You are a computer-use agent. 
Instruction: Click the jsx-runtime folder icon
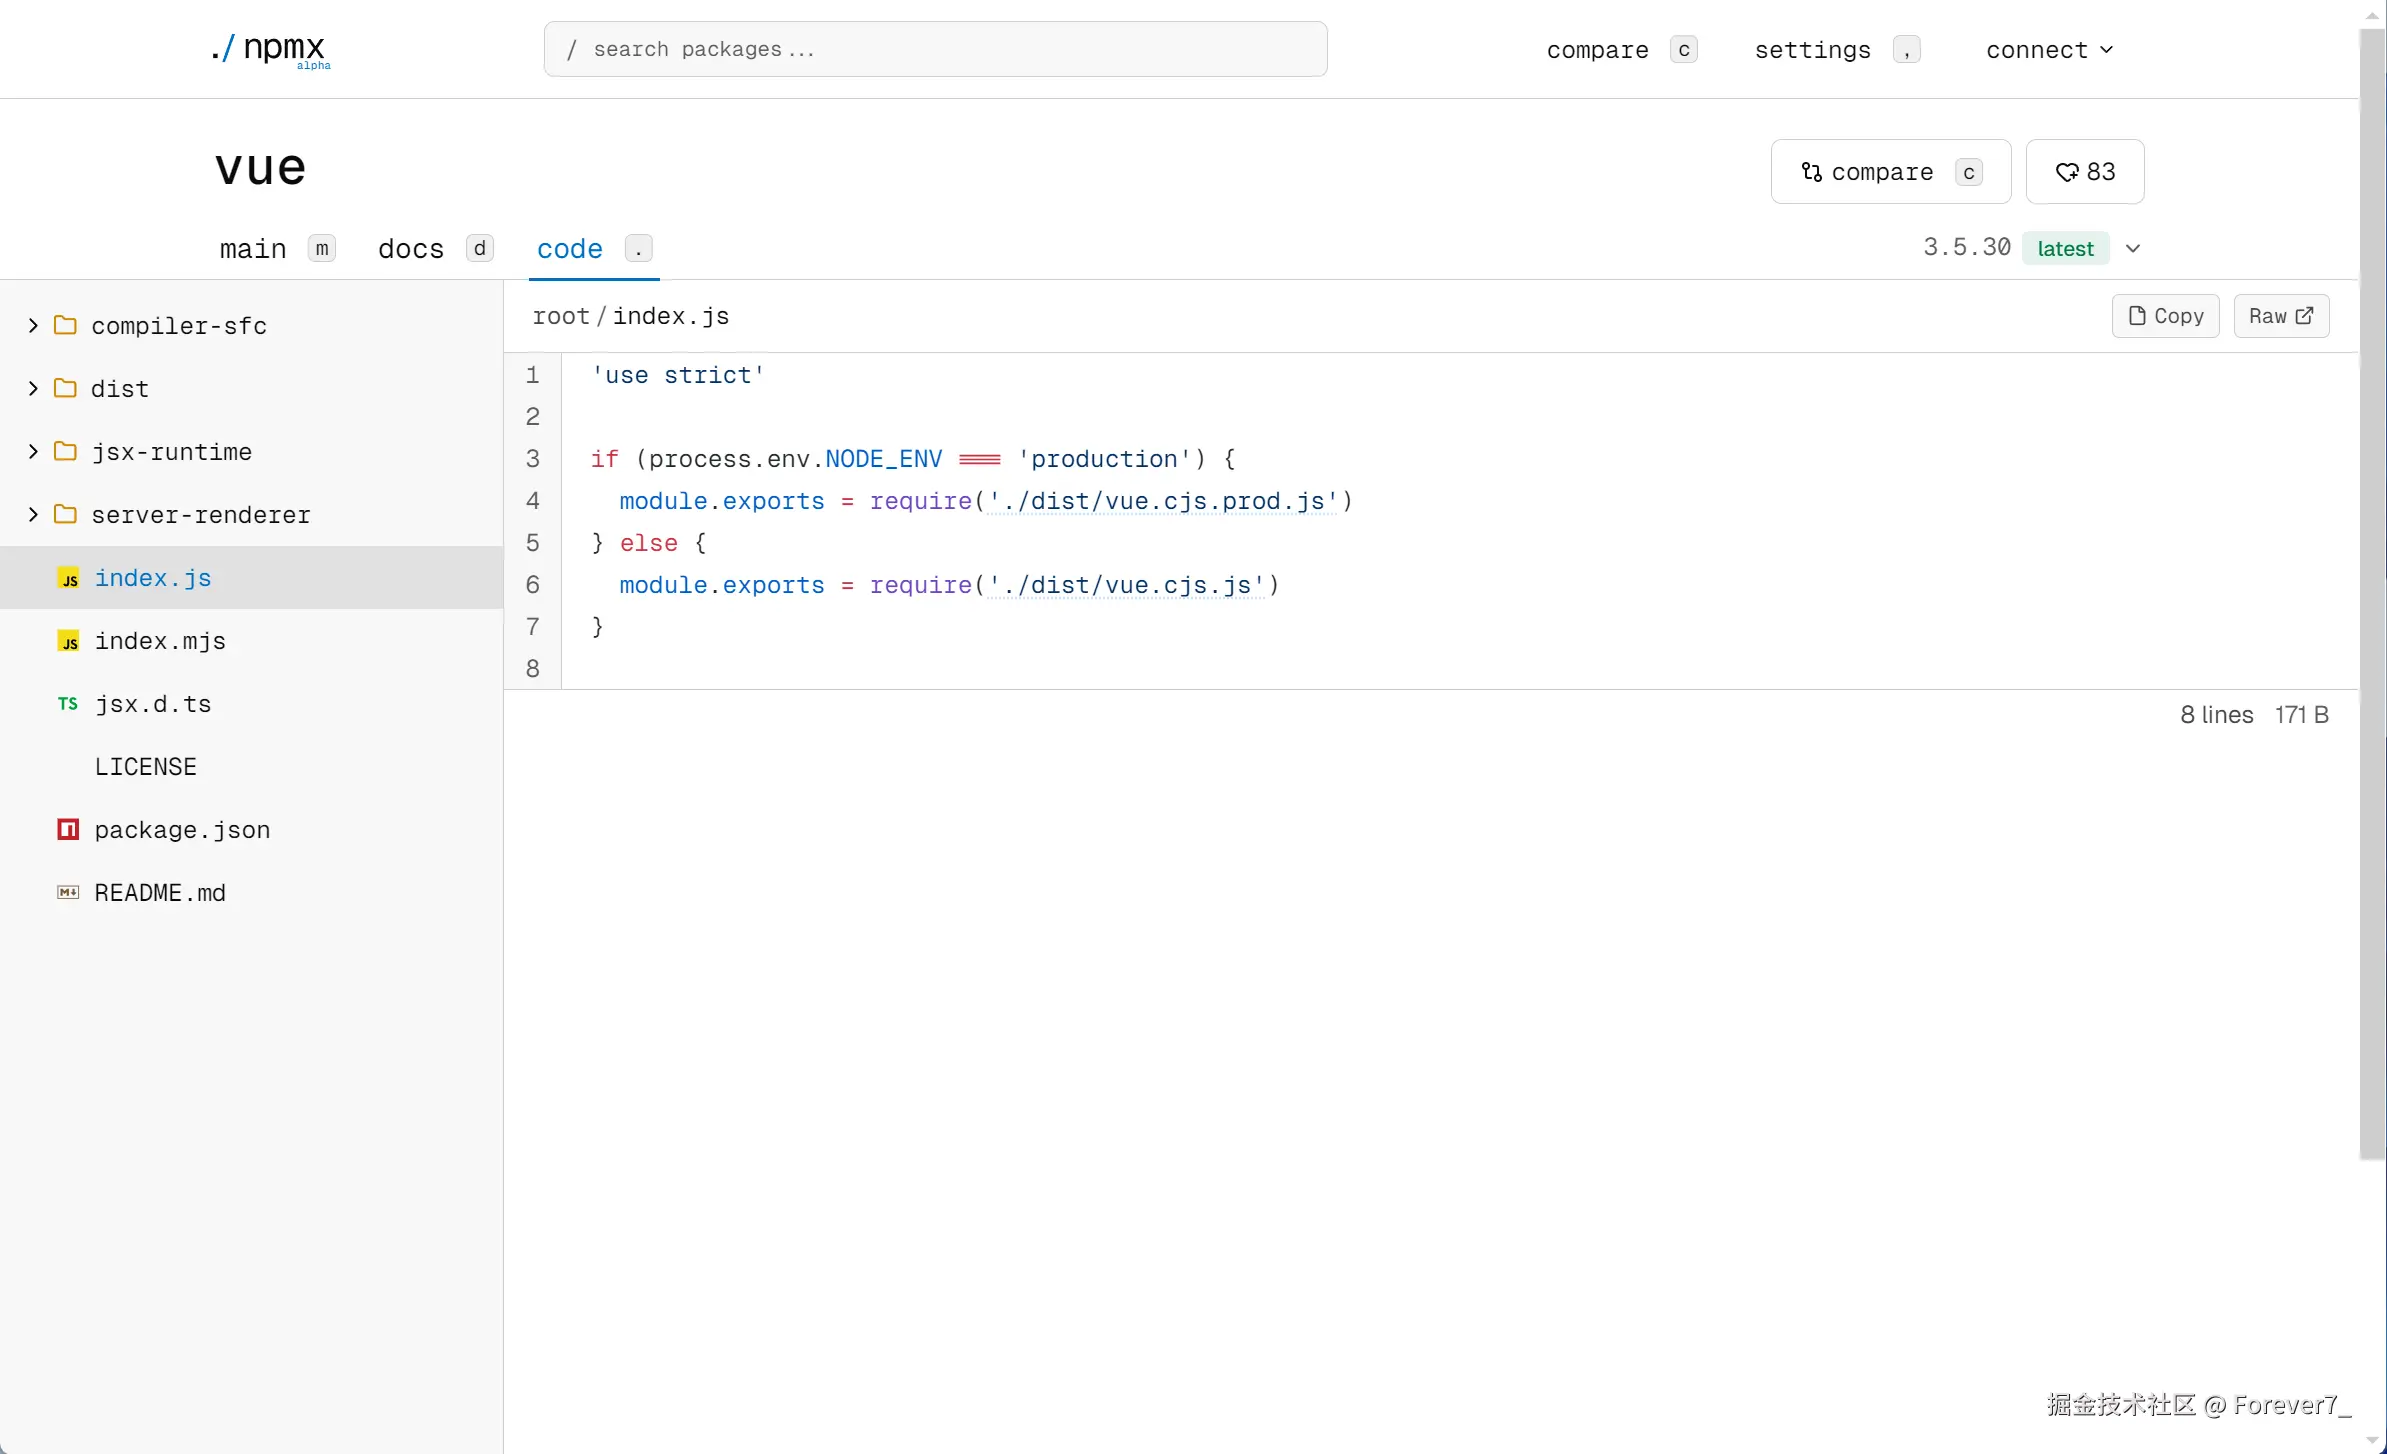[65, 452]
